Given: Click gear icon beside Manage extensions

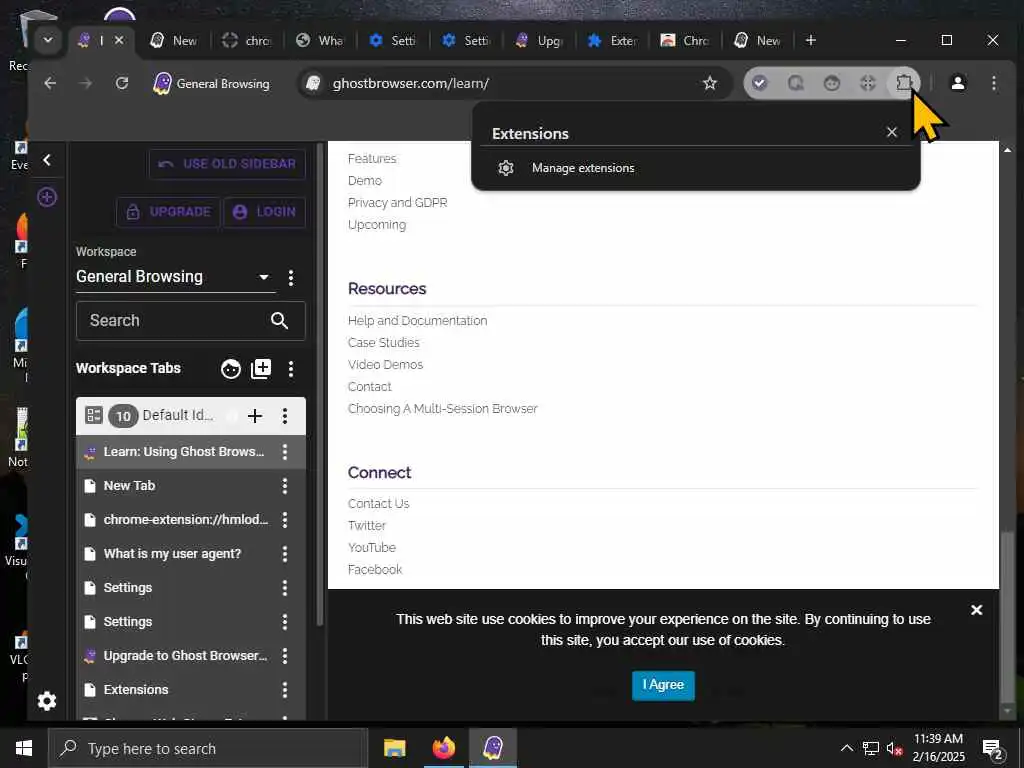Looking at the screenshot, I should click(x=505, y=168).
